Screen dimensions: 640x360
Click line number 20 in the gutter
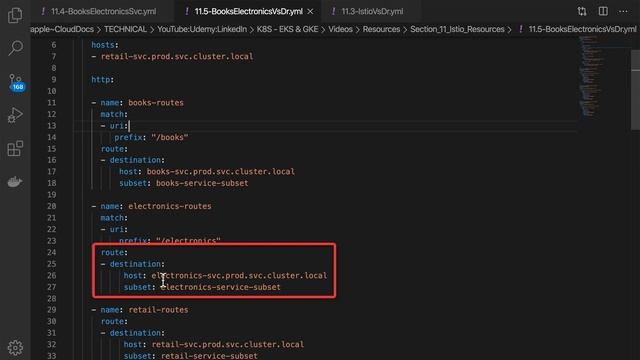51,207
